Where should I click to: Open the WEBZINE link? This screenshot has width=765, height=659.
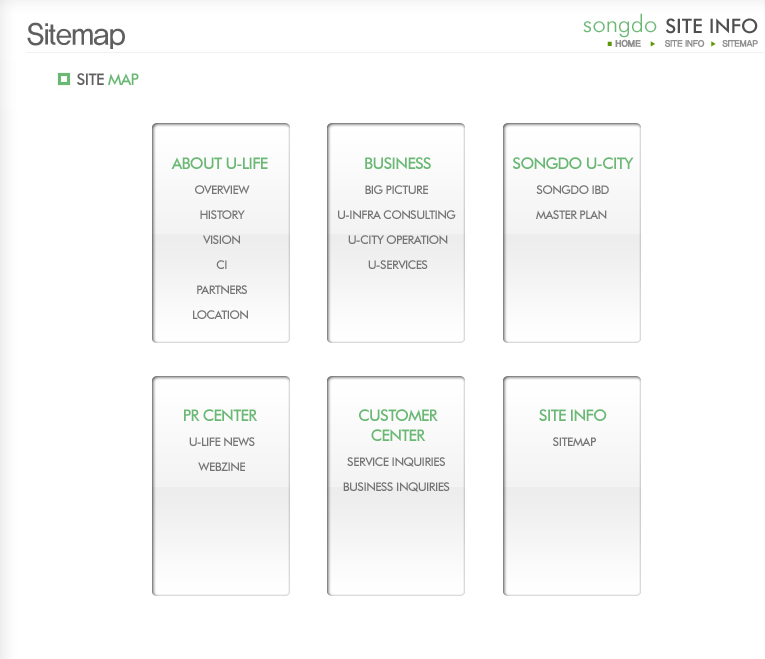[x=221, y=467]
